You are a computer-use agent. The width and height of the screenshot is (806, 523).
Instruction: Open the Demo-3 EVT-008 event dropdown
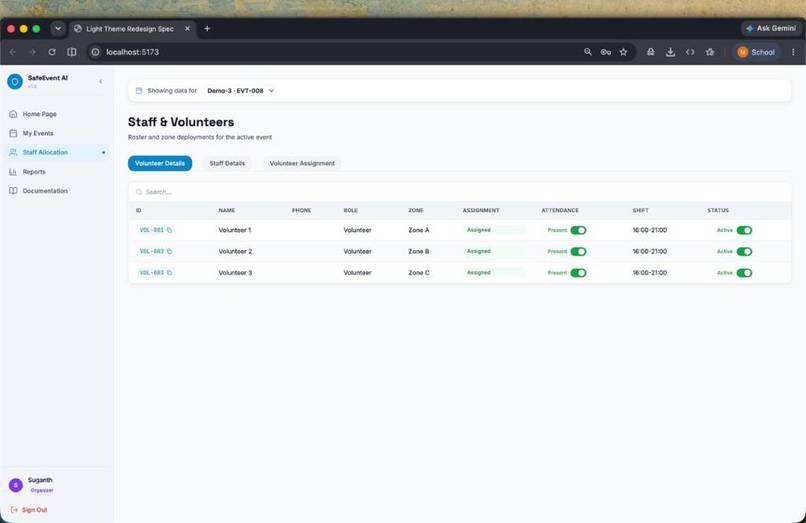pos(241,91)
